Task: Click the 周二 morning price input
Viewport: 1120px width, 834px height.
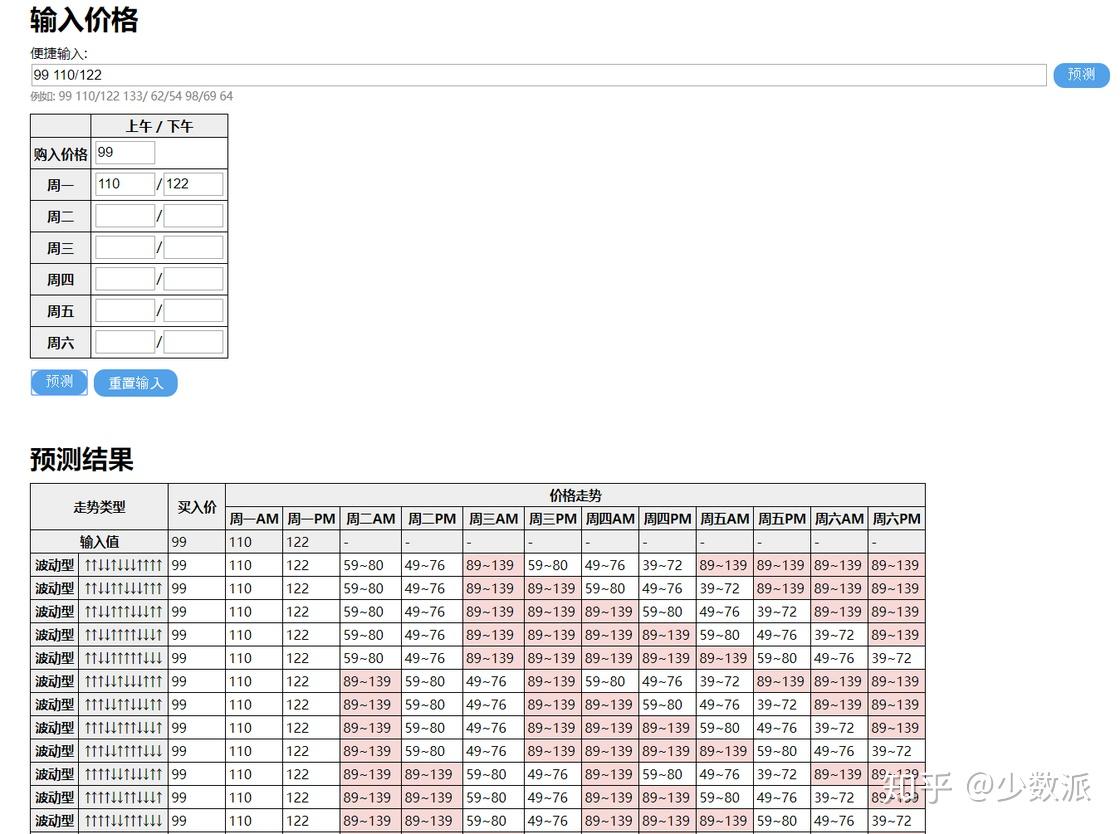Action: (125, 216)
